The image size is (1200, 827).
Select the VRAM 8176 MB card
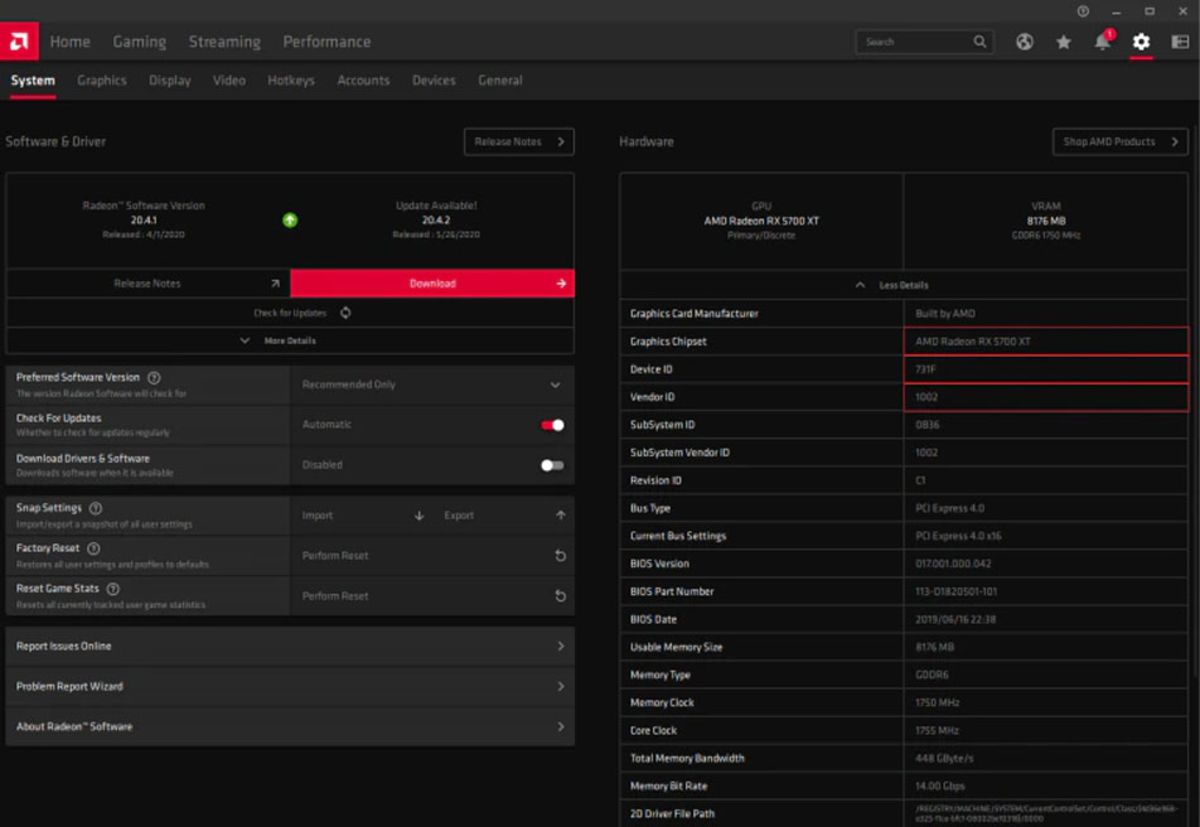tap(1046, 221)
